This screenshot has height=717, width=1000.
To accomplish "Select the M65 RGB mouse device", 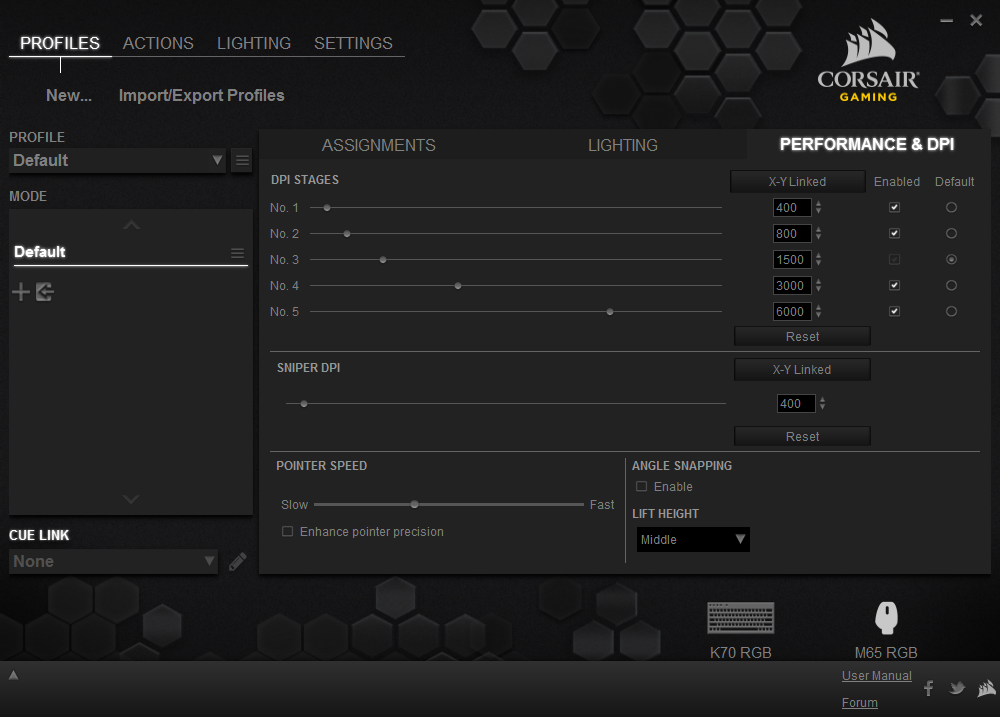I will (x=886, y=630).
